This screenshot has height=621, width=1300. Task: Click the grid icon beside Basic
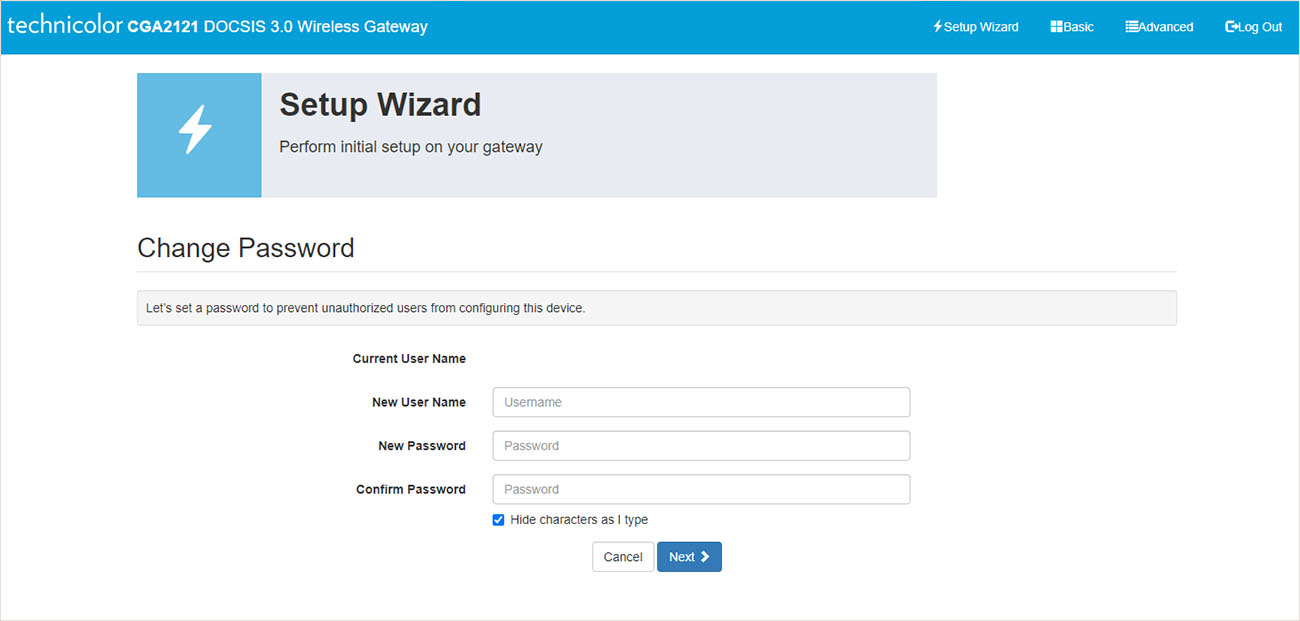[x=1056, y=27]
